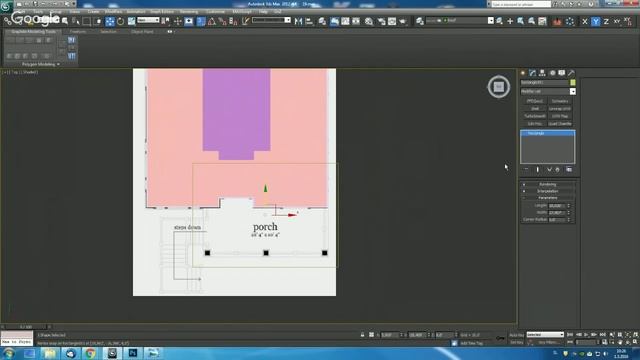This screenshot has height=360, width=640.
Task: Click the Mirror tool icon
Action: click(x=298, y=21)
